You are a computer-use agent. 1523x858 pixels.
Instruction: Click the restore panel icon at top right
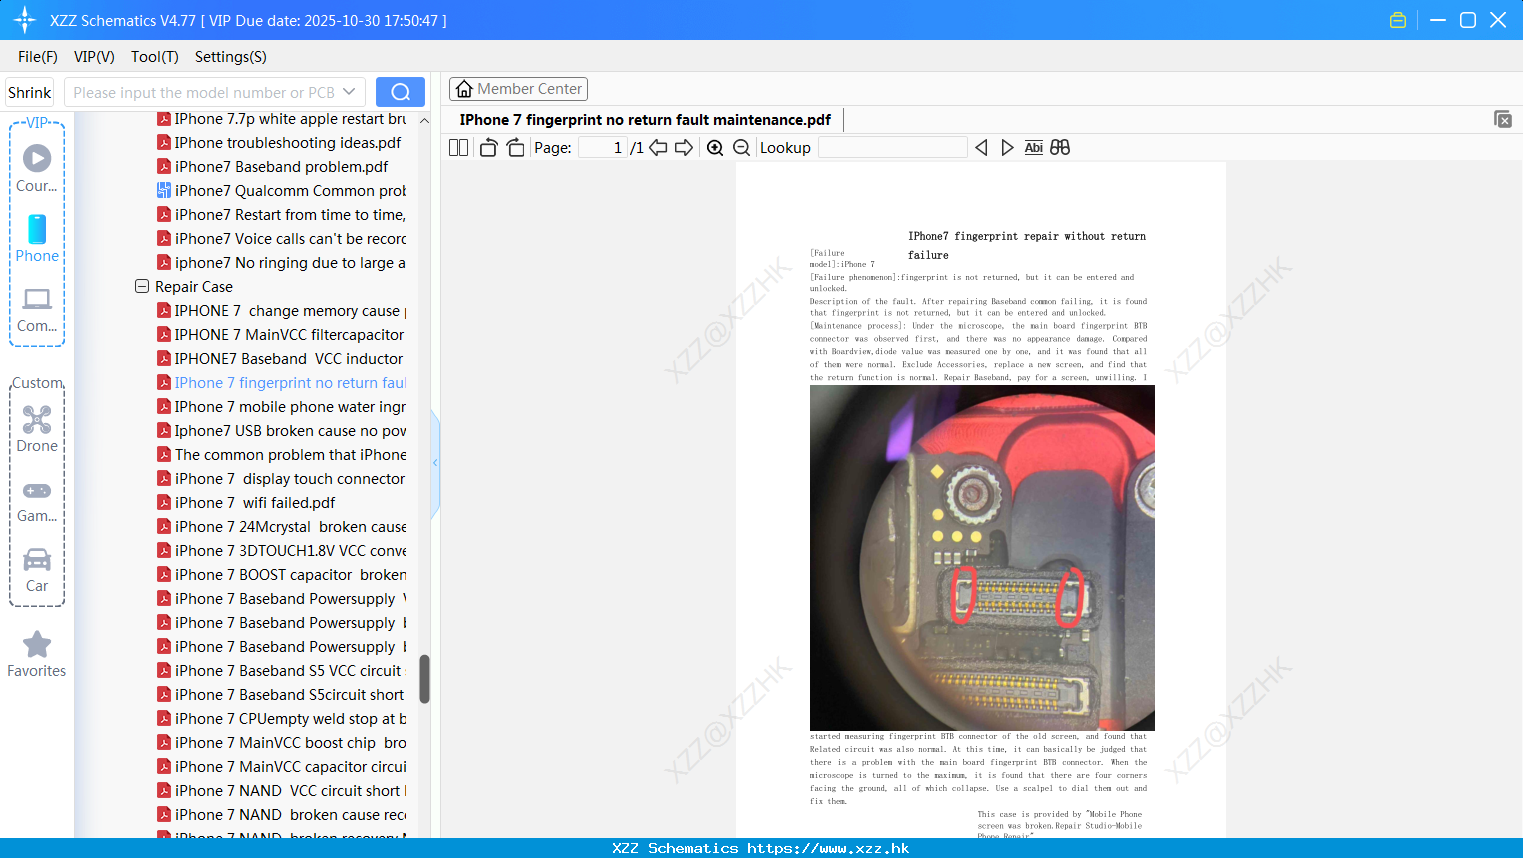click(1502, 119)
